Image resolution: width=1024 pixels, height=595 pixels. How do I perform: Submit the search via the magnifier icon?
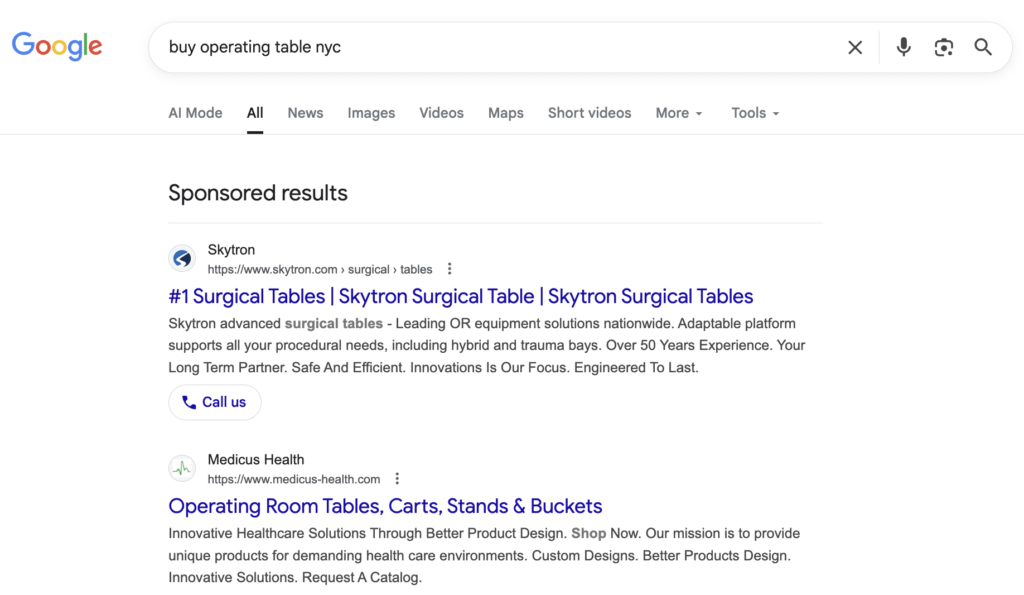[982, 47]
